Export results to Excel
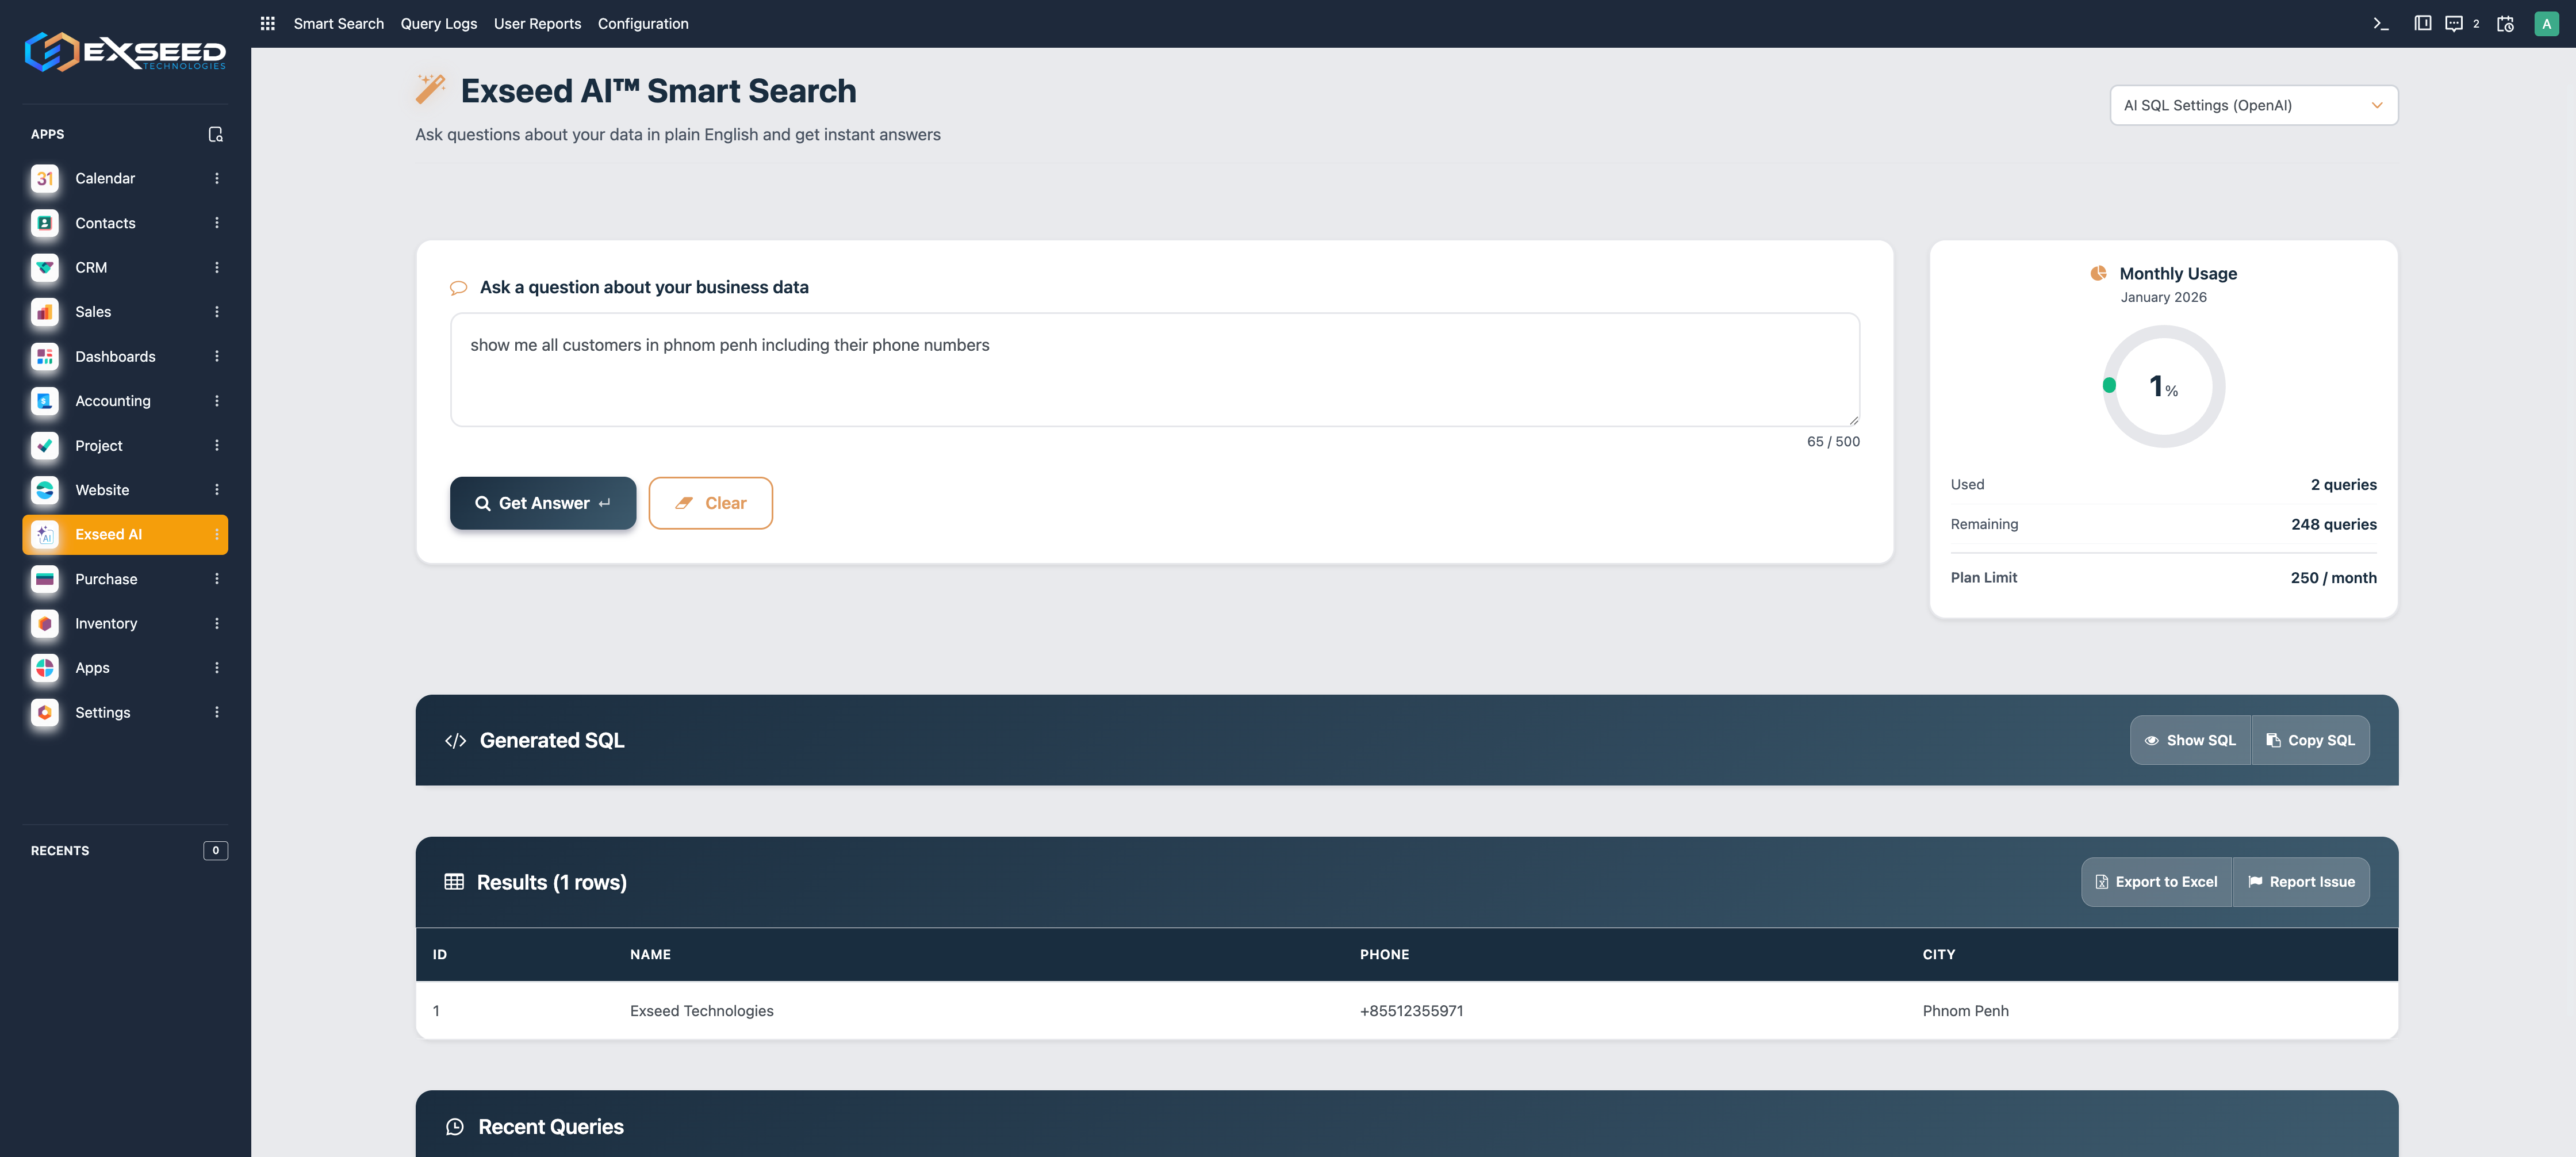Screen dimensions: 2576x1157 [2156, 881]
